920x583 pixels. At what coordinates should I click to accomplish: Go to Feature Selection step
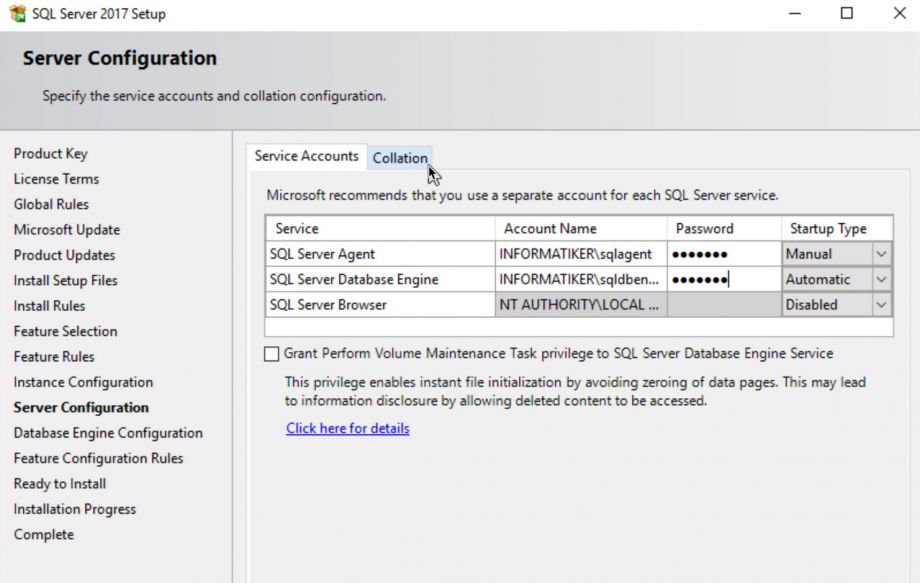(64, 331)
